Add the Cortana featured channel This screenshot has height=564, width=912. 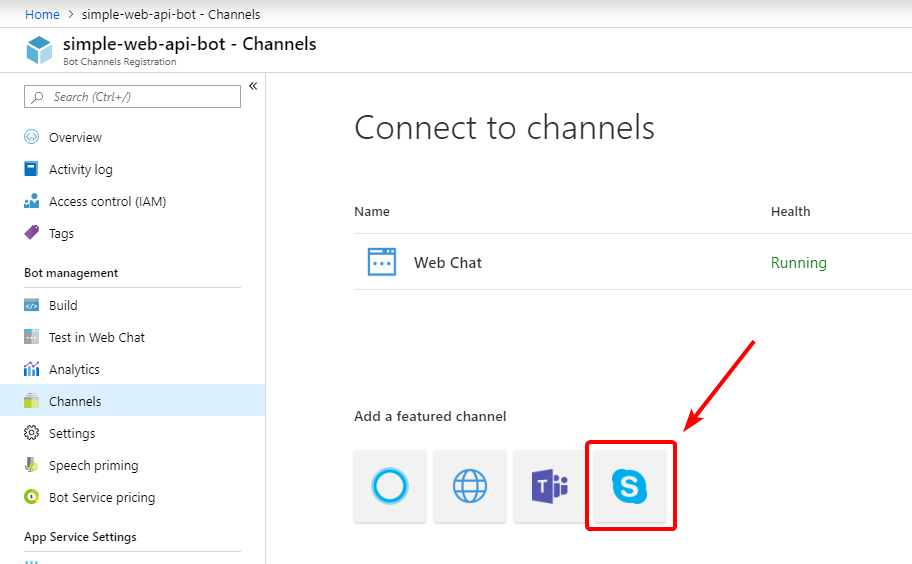click(x=390, y=486)
